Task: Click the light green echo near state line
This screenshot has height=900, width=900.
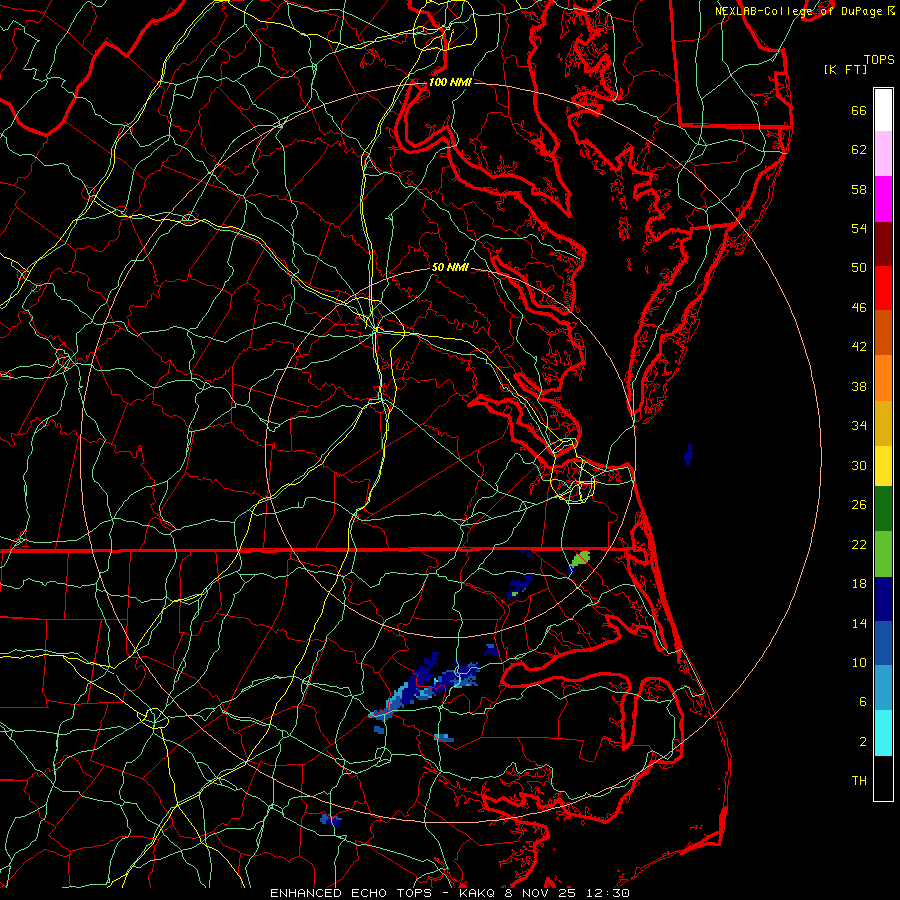Action: (581, 558)
